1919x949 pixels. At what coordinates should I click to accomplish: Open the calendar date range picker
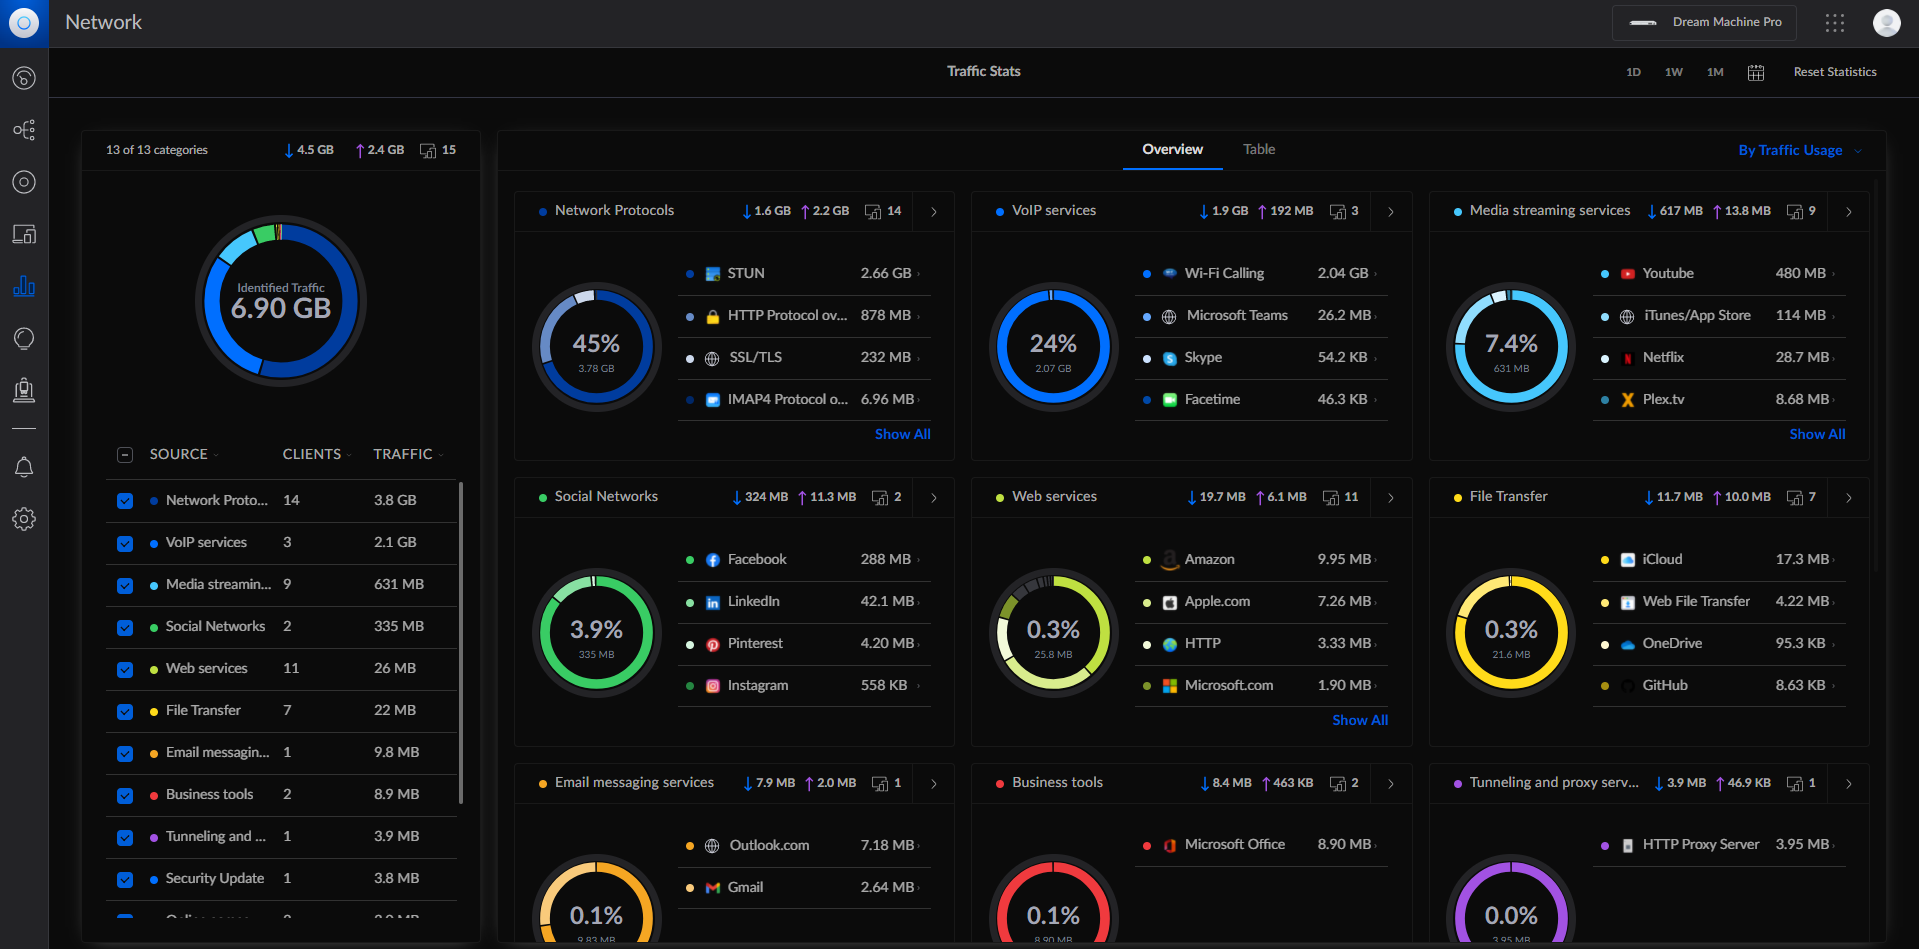tap(1756, 72)
